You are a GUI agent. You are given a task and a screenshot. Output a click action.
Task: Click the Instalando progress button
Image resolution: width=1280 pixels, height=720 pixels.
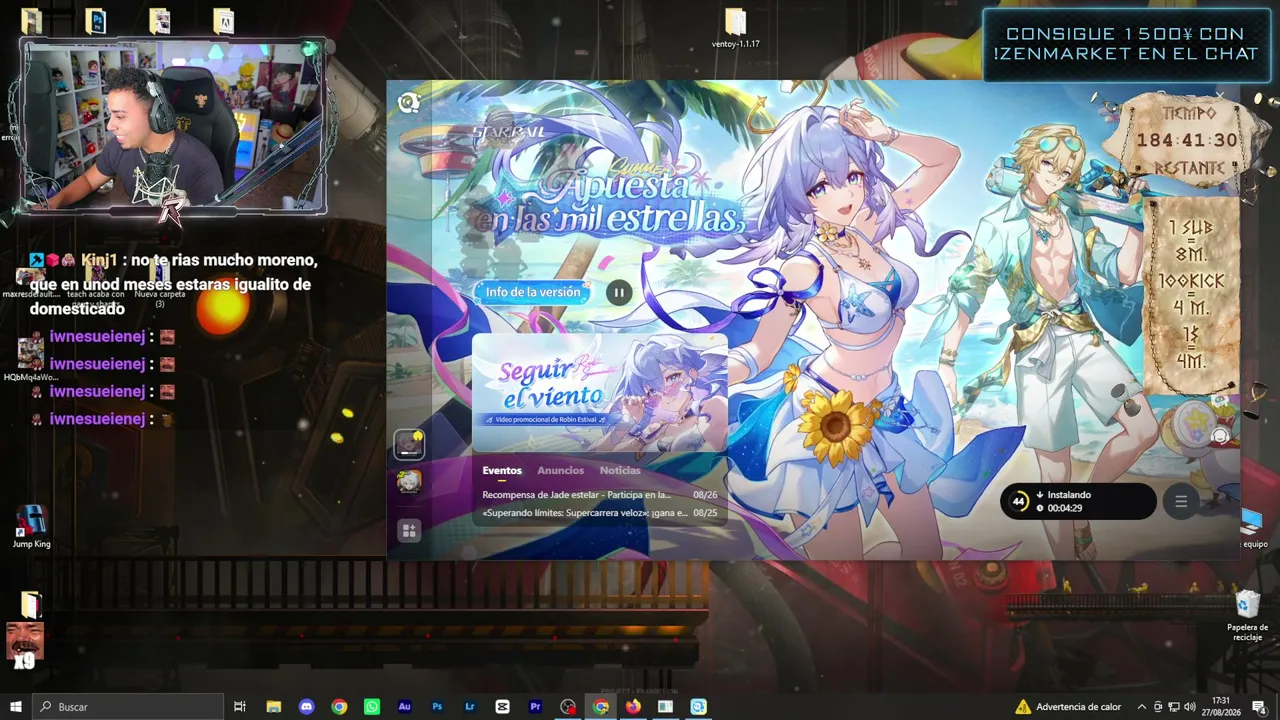coord(1079,501)
